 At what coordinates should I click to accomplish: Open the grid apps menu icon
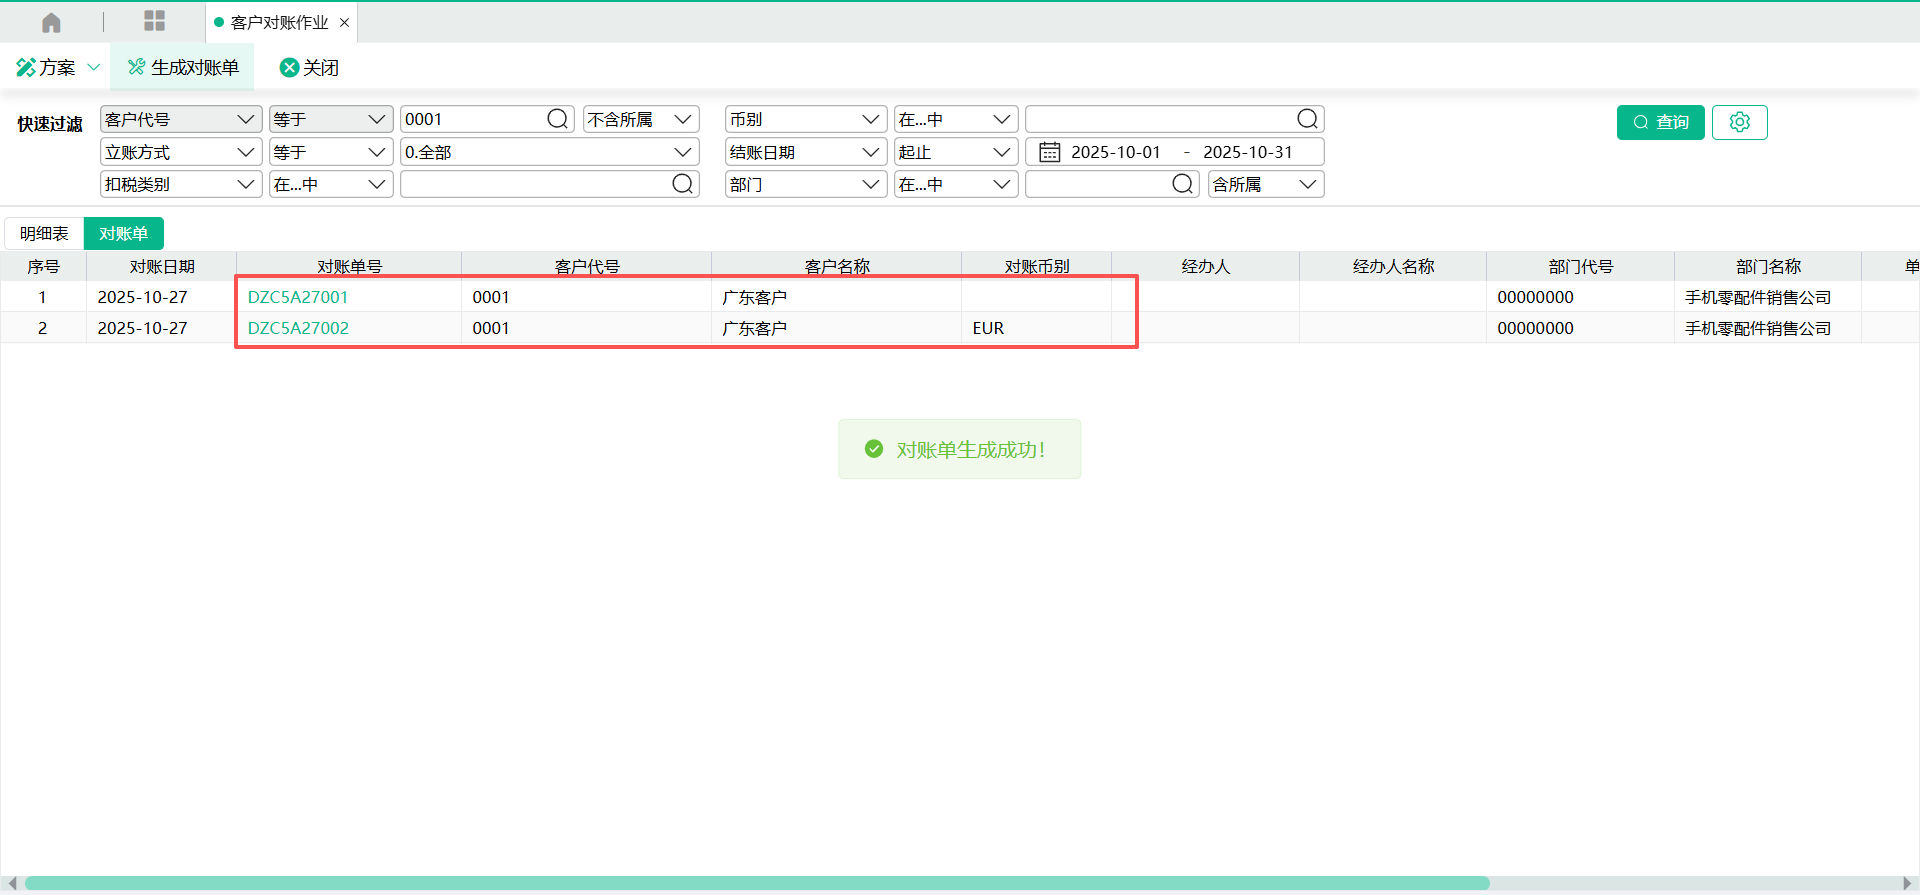click(154, 21)
